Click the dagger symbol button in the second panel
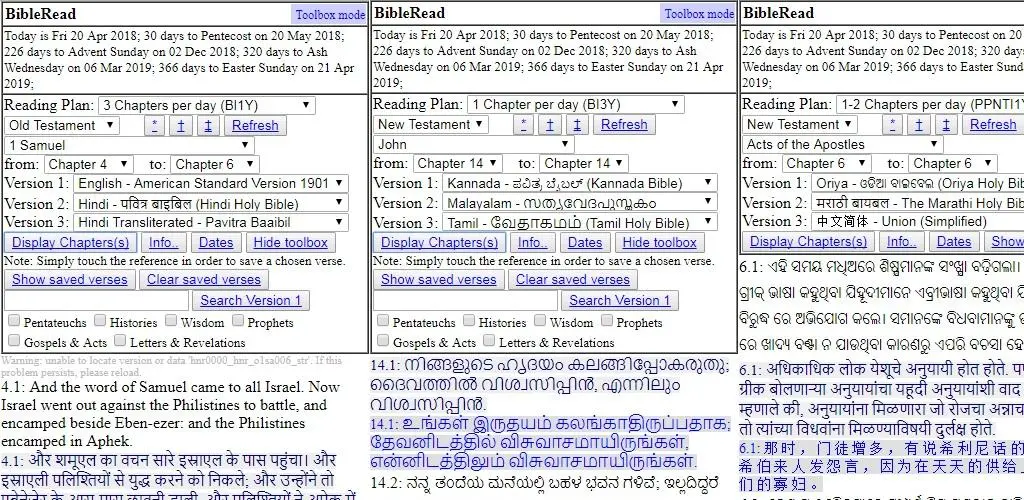This screenshot has width=1024, height=500. point(550,124)
